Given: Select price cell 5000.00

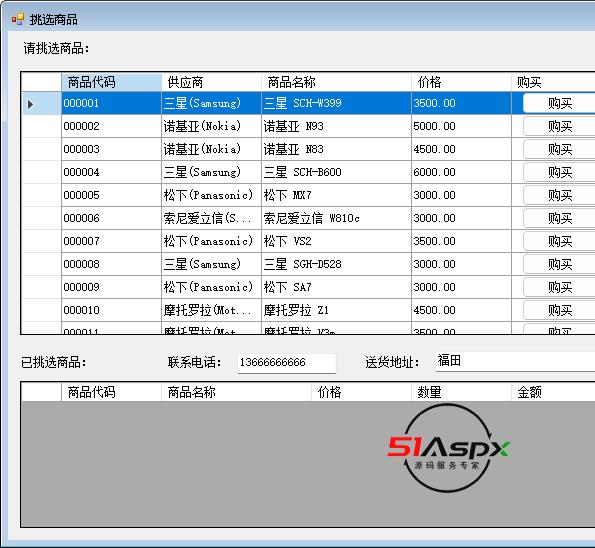Looking at the screenshot, I should [461, 126].
